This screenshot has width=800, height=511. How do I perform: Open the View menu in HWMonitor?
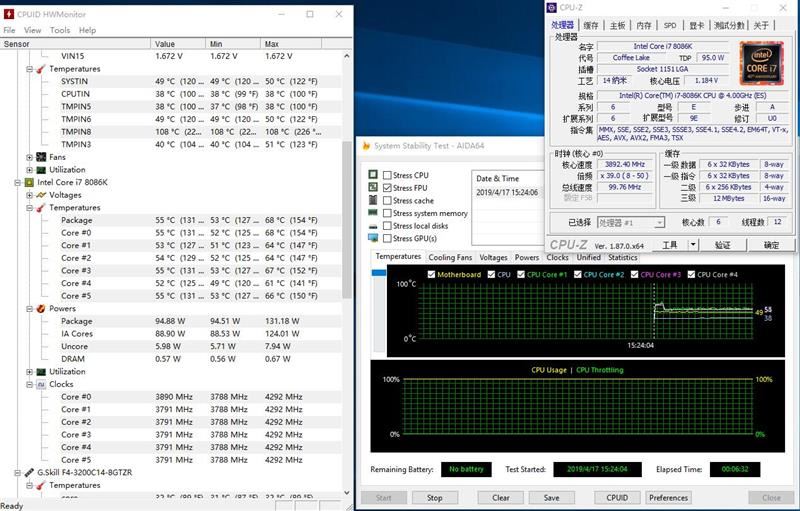[33, 30]
